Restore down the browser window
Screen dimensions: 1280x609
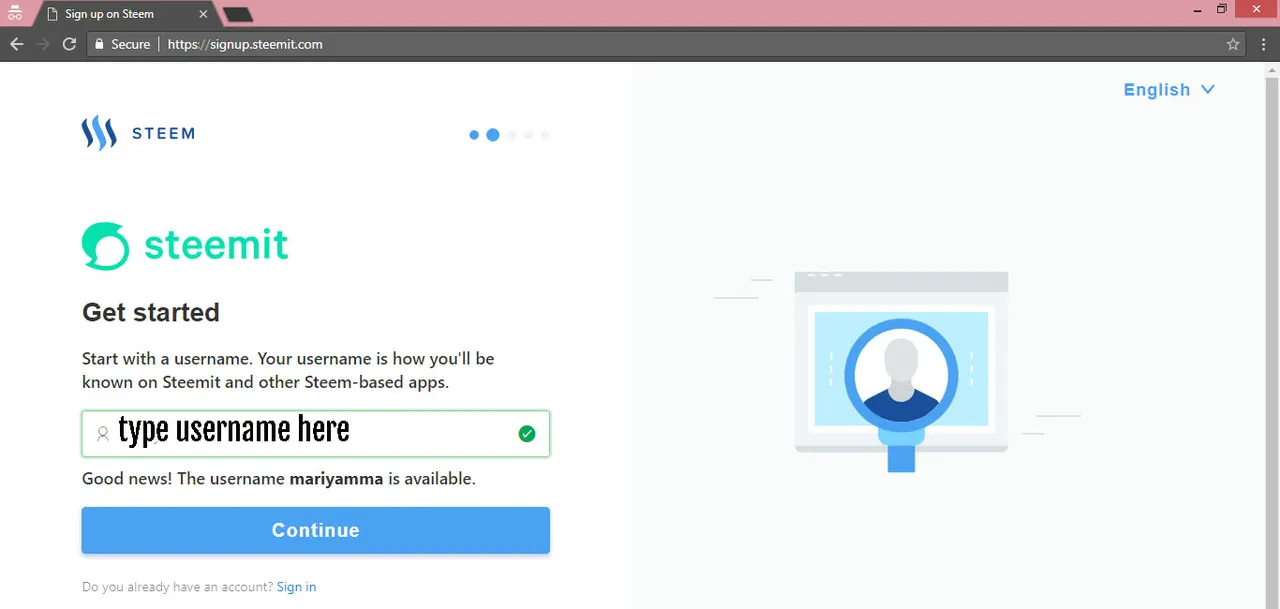pos(1221,9)
